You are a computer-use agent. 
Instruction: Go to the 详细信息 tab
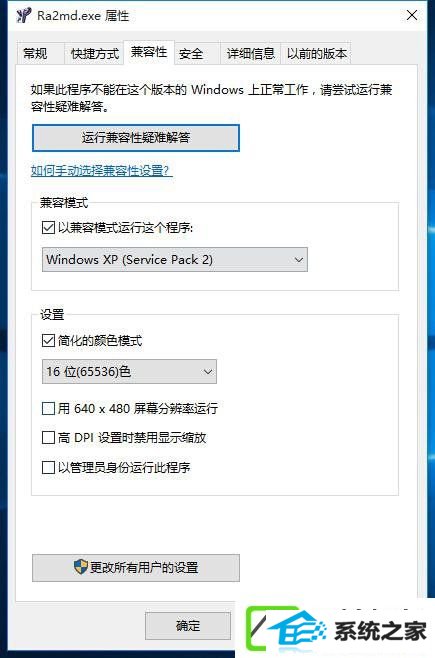click(250, 54)
